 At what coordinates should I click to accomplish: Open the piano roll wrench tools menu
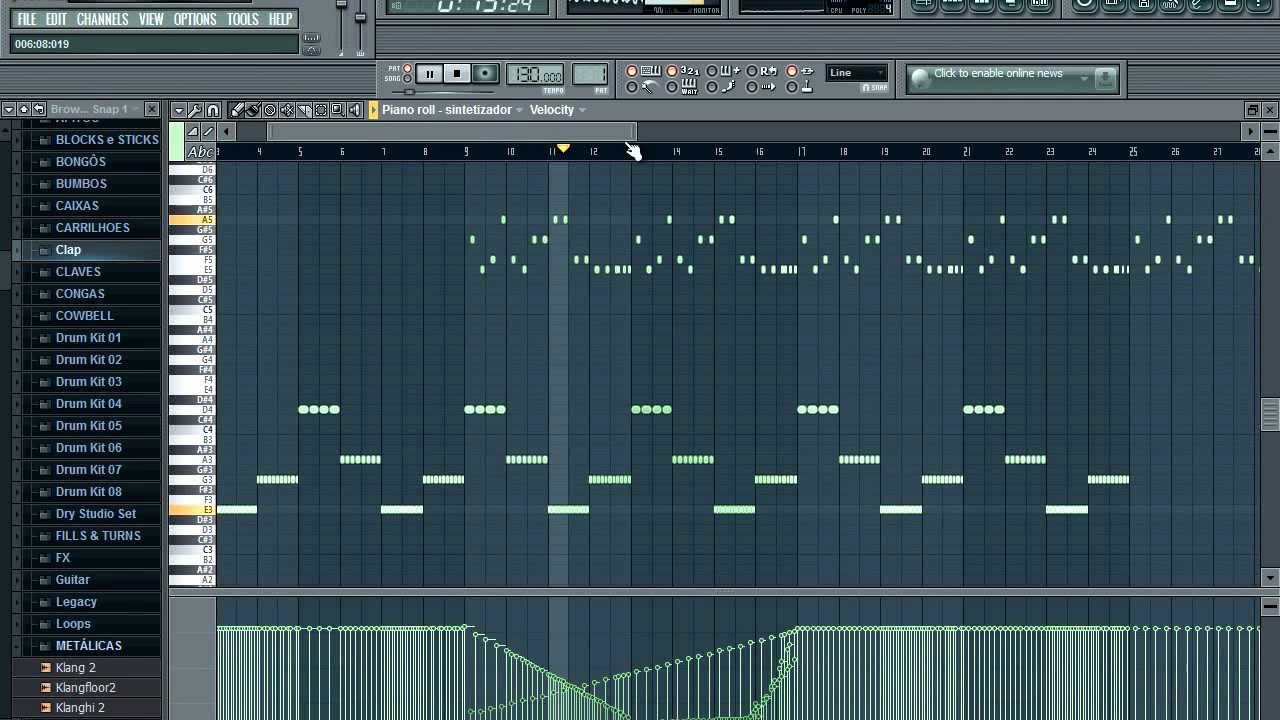point(195,110)
